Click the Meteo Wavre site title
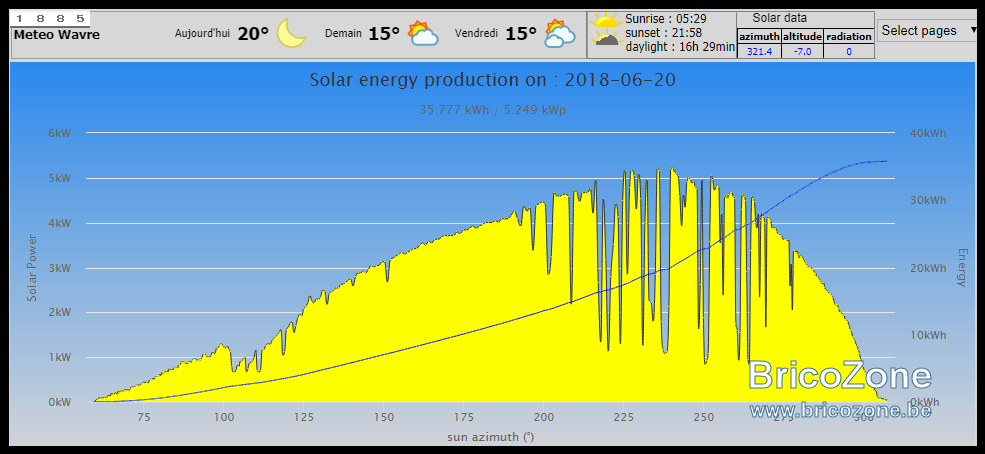The image size is (985, 454). (x=57, y=35)
